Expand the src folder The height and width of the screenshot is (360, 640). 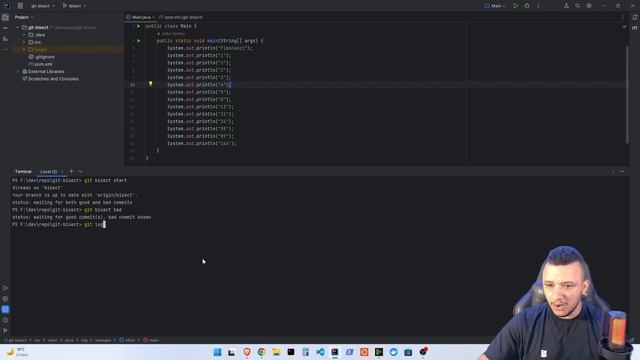click(24, 42)
